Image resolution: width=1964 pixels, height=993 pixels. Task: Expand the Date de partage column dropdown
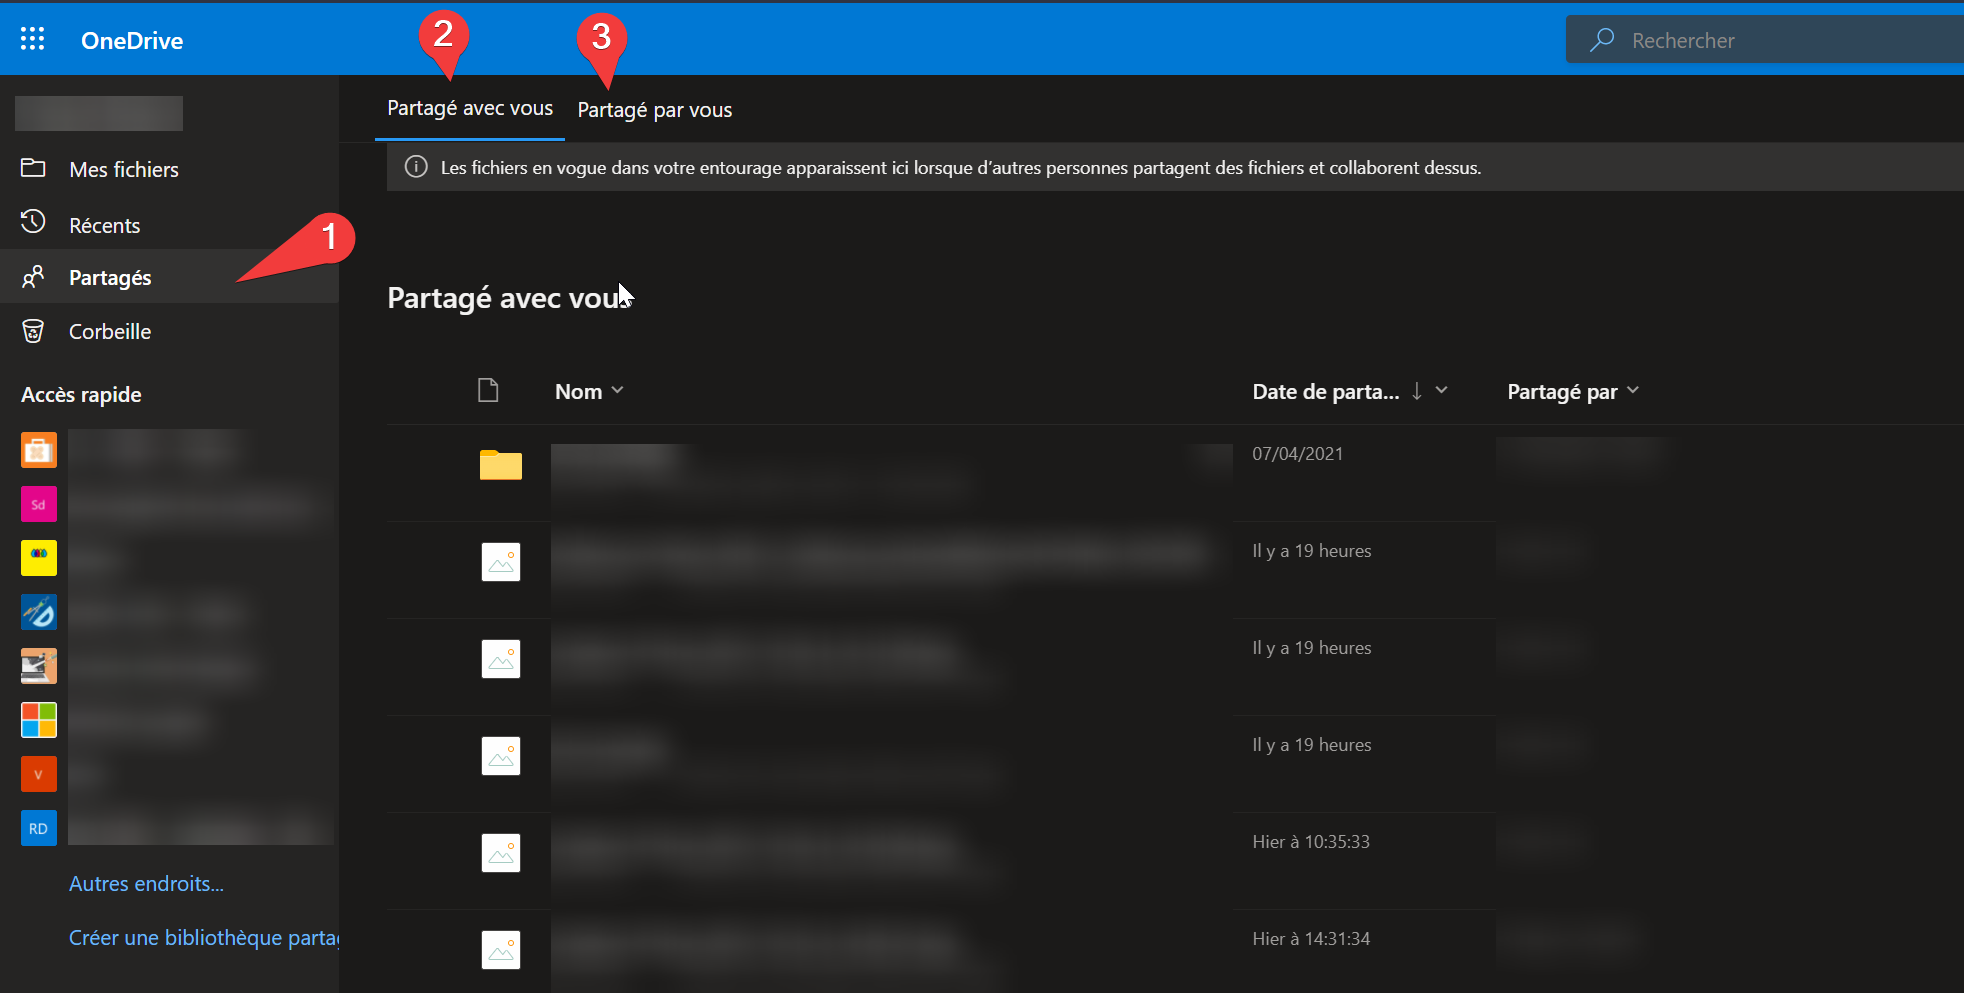[x=1441, y=390]
